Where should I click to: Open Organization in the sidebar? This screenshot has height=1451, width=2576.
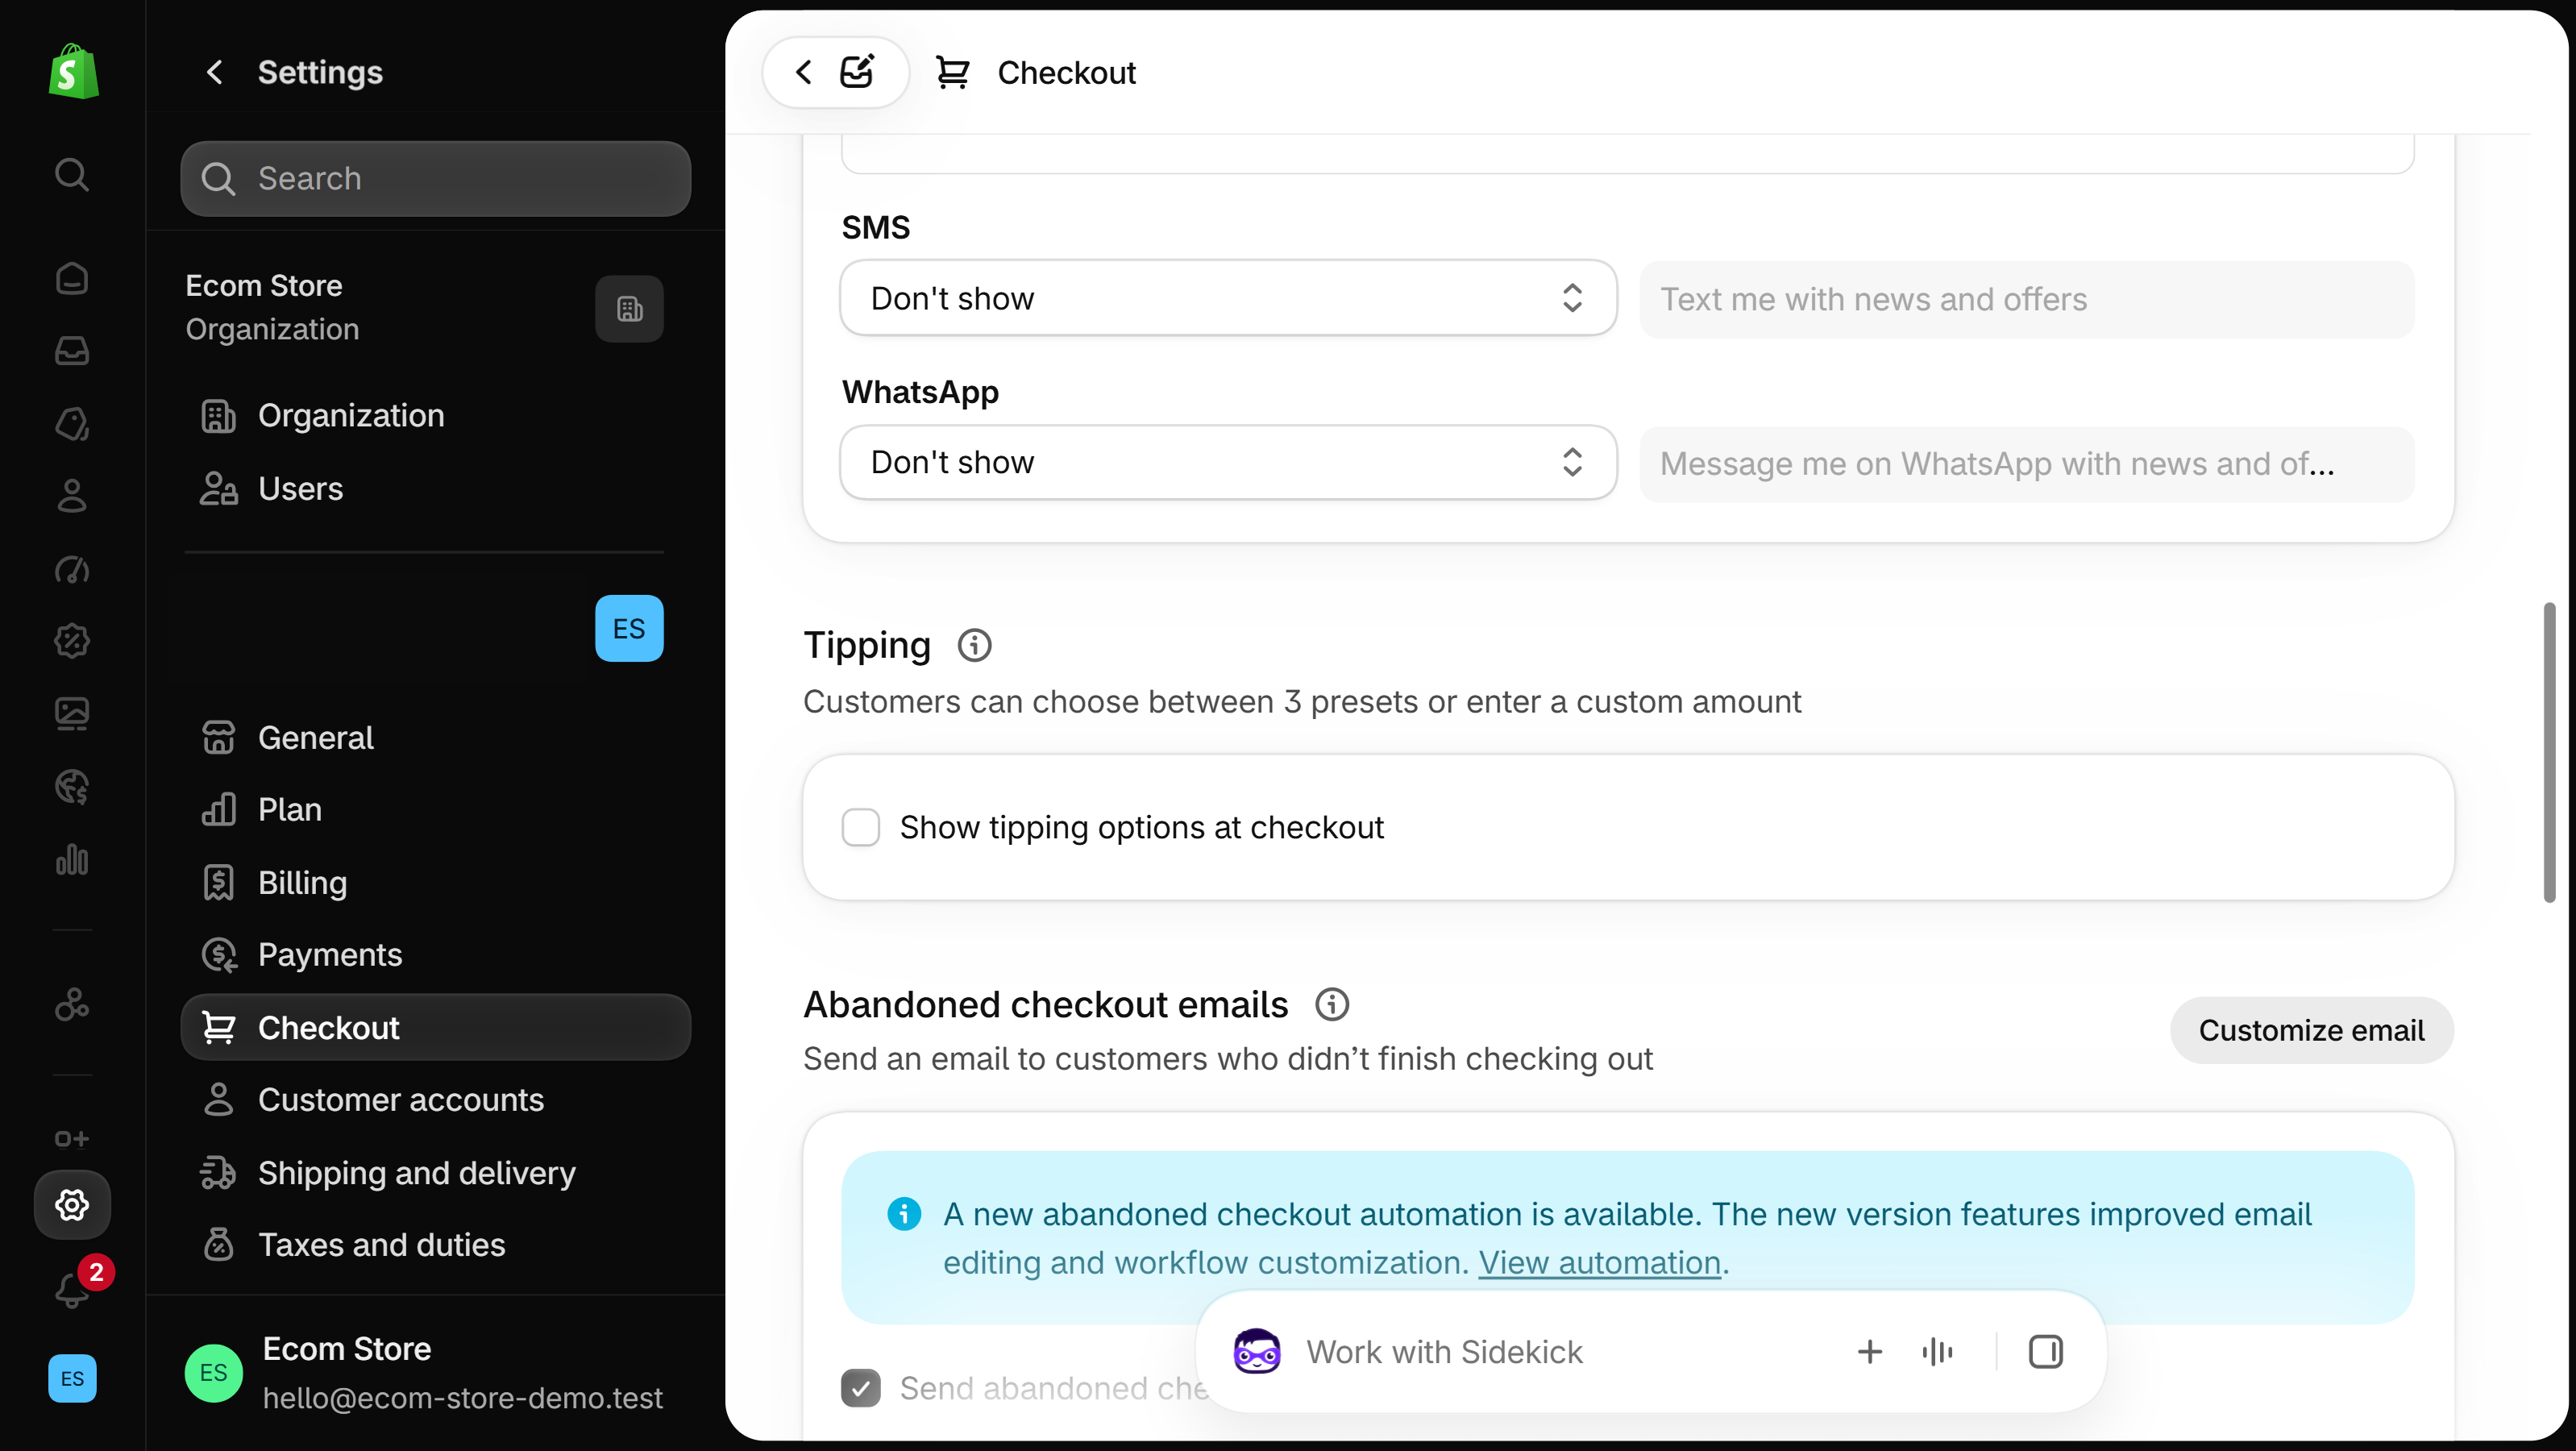pyautogui.click(x=435, y=415)
